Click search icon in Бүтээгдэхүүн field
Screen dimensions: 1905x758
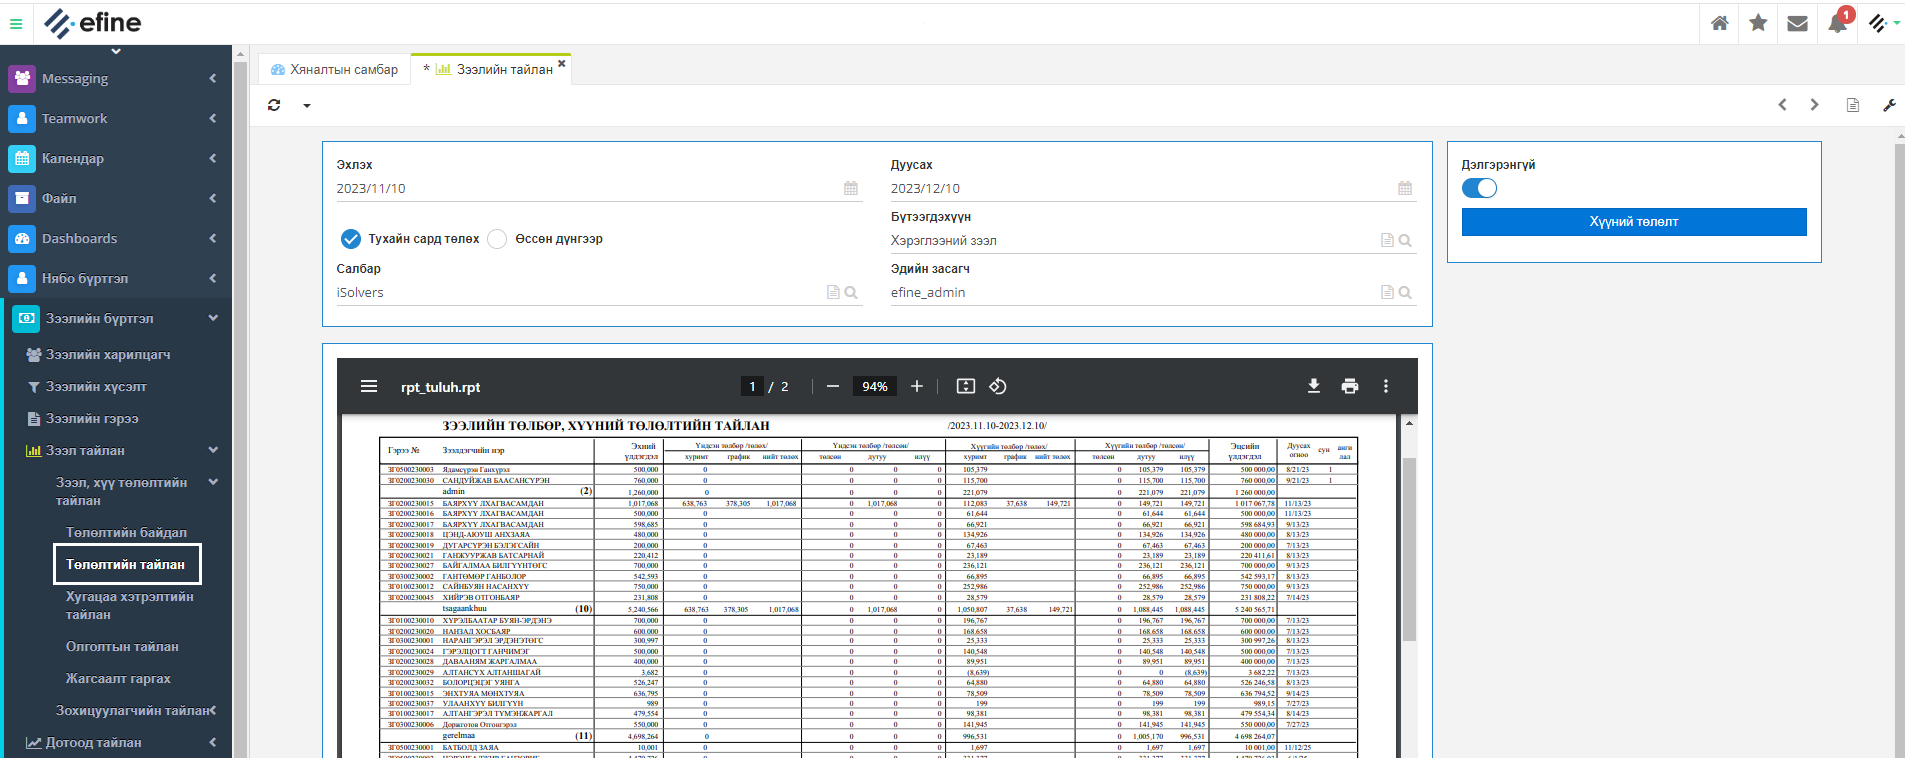tap(1405, 241)
